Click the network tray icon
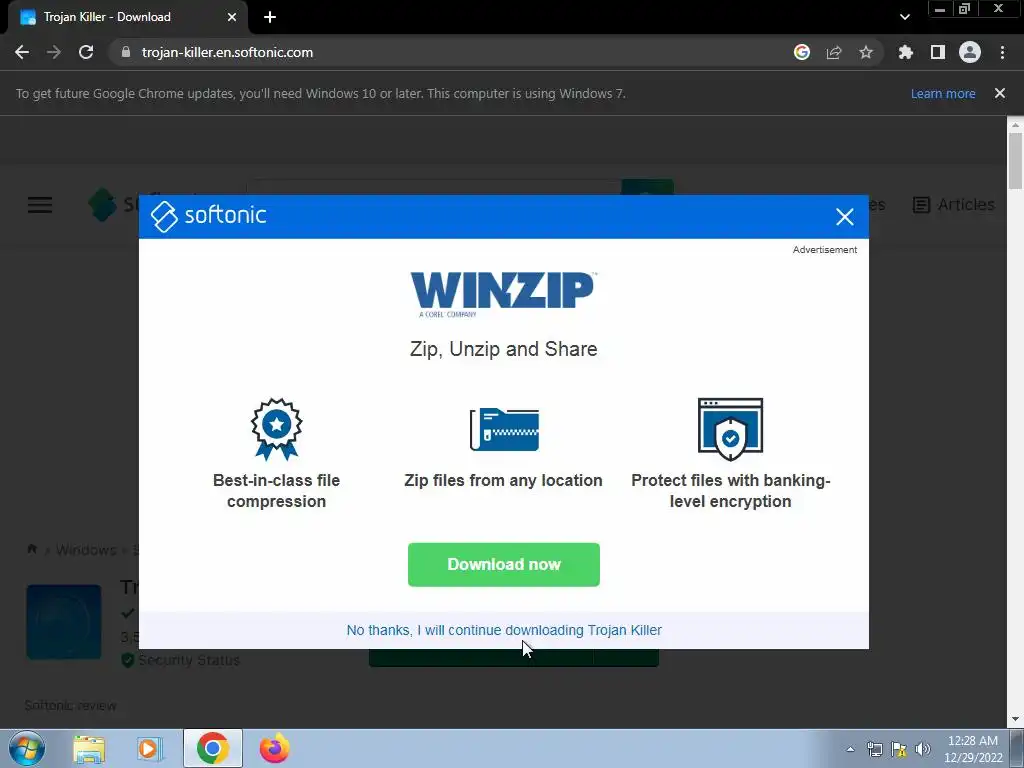The height and width of the screenshot is (768, 1024). [874, 749]
